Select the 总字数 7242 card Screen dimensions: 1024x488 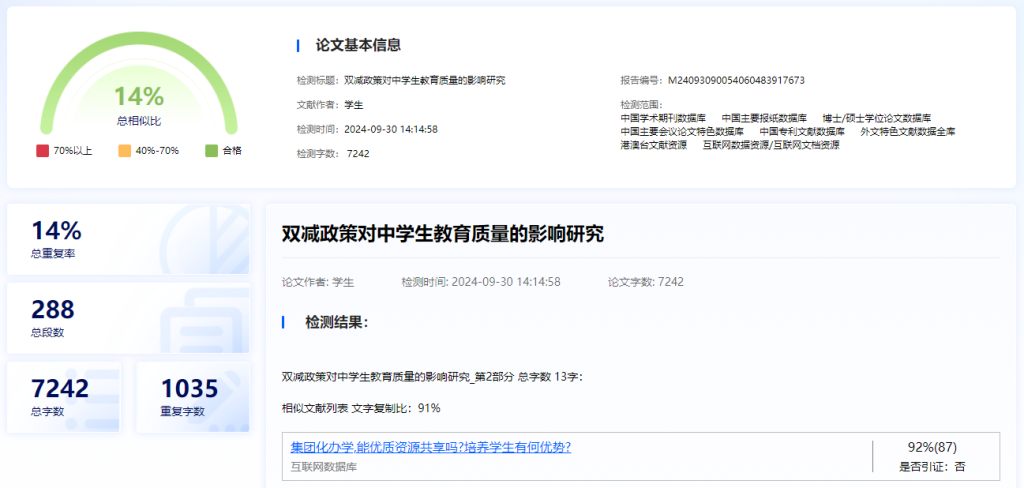tap(64, 397)
